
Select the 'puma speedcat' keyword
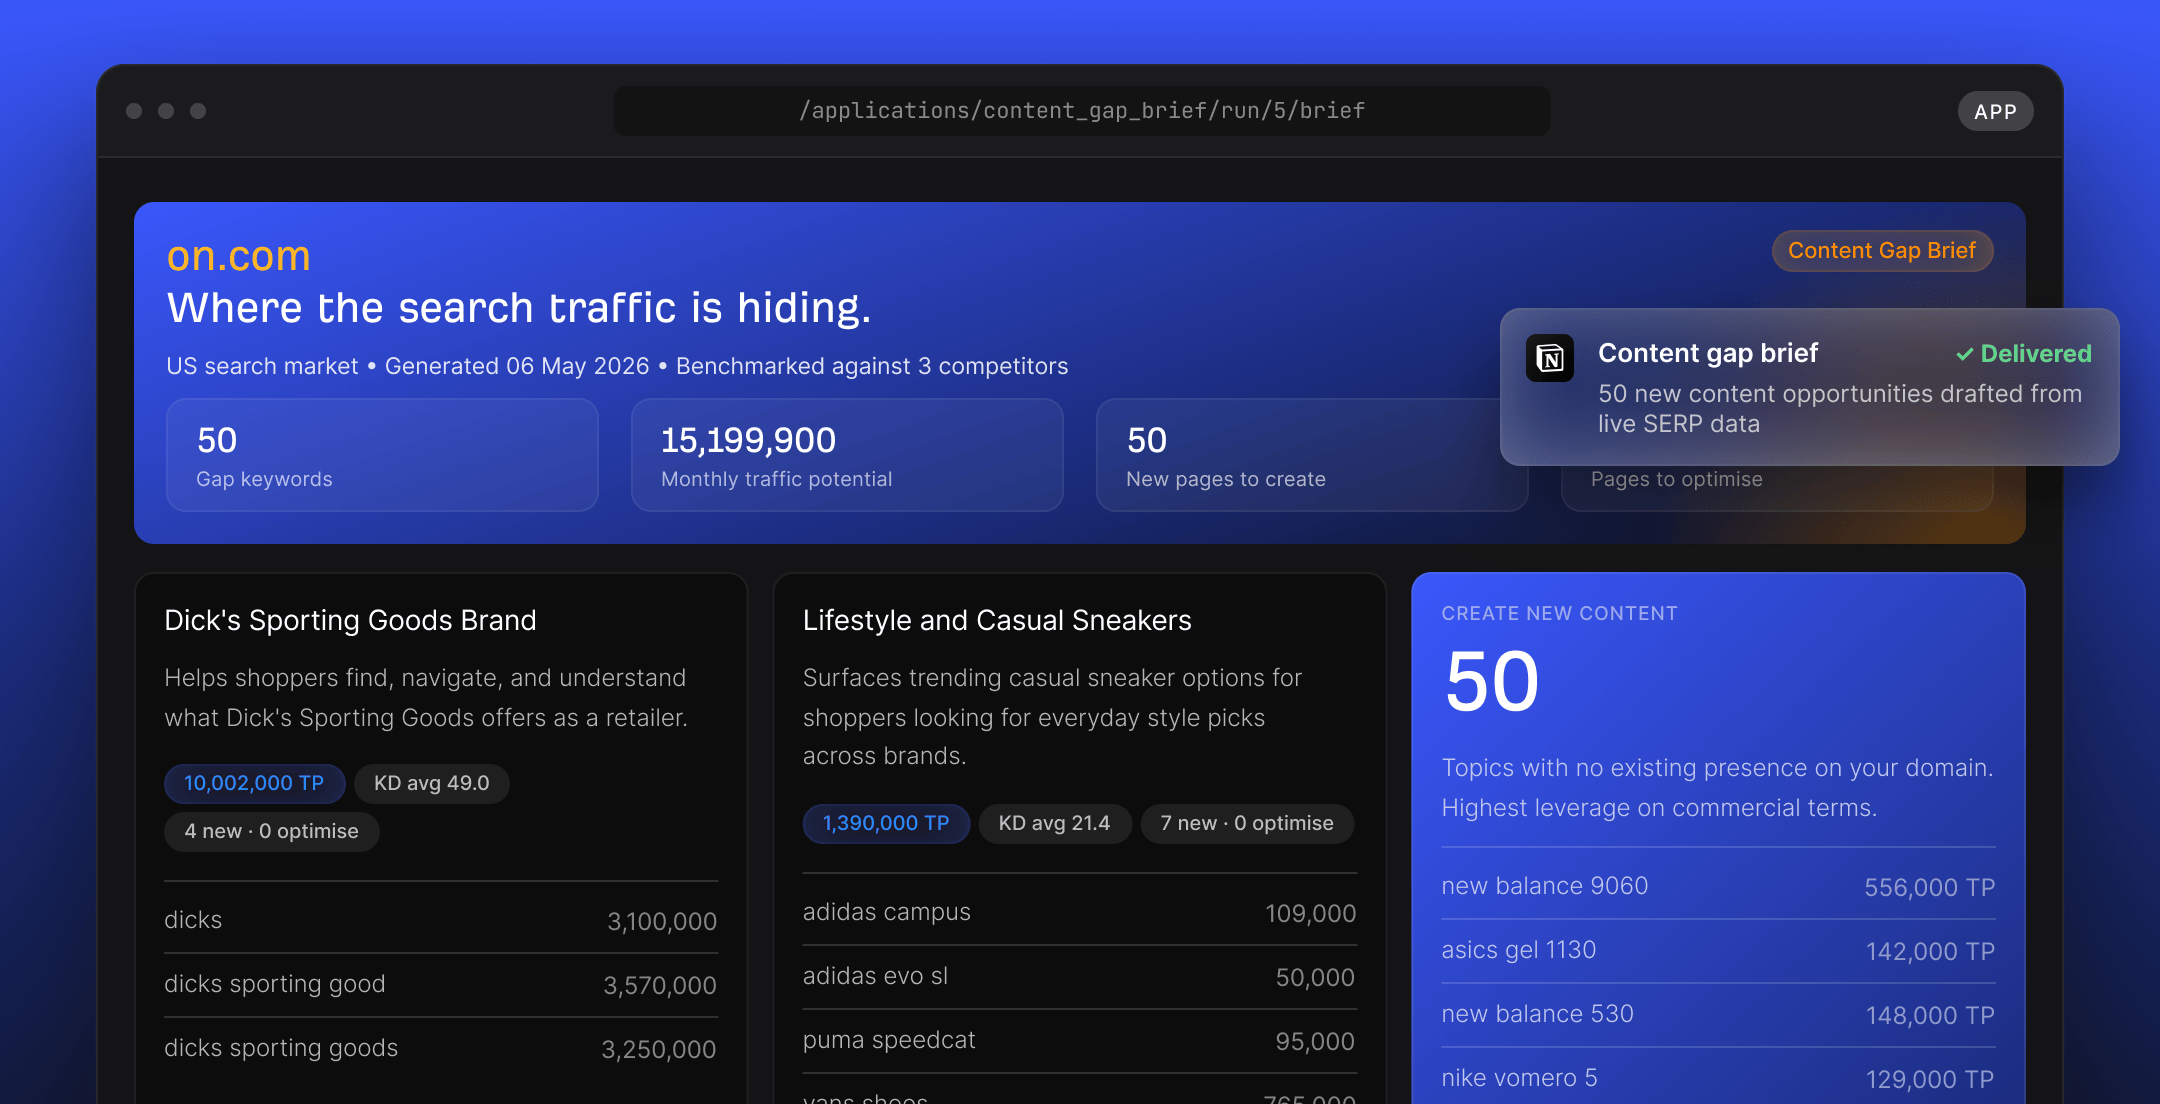889,1040
